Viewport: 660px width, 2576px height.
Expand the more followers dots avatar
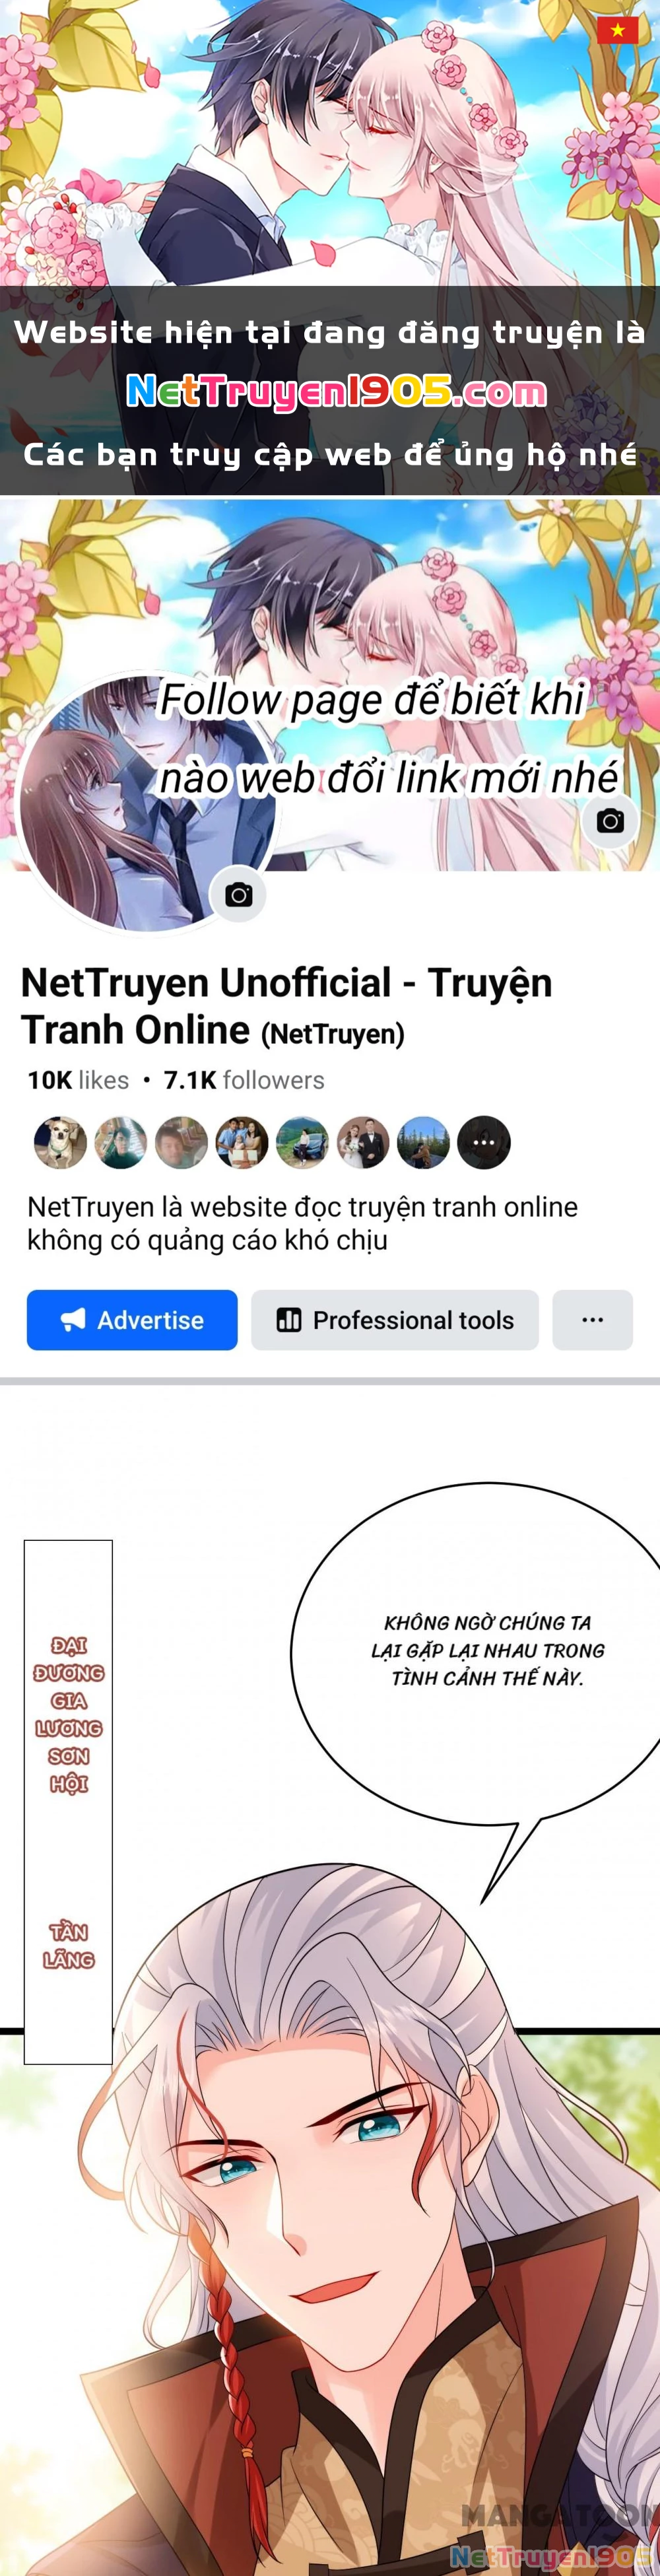[x=484, y=1142]
